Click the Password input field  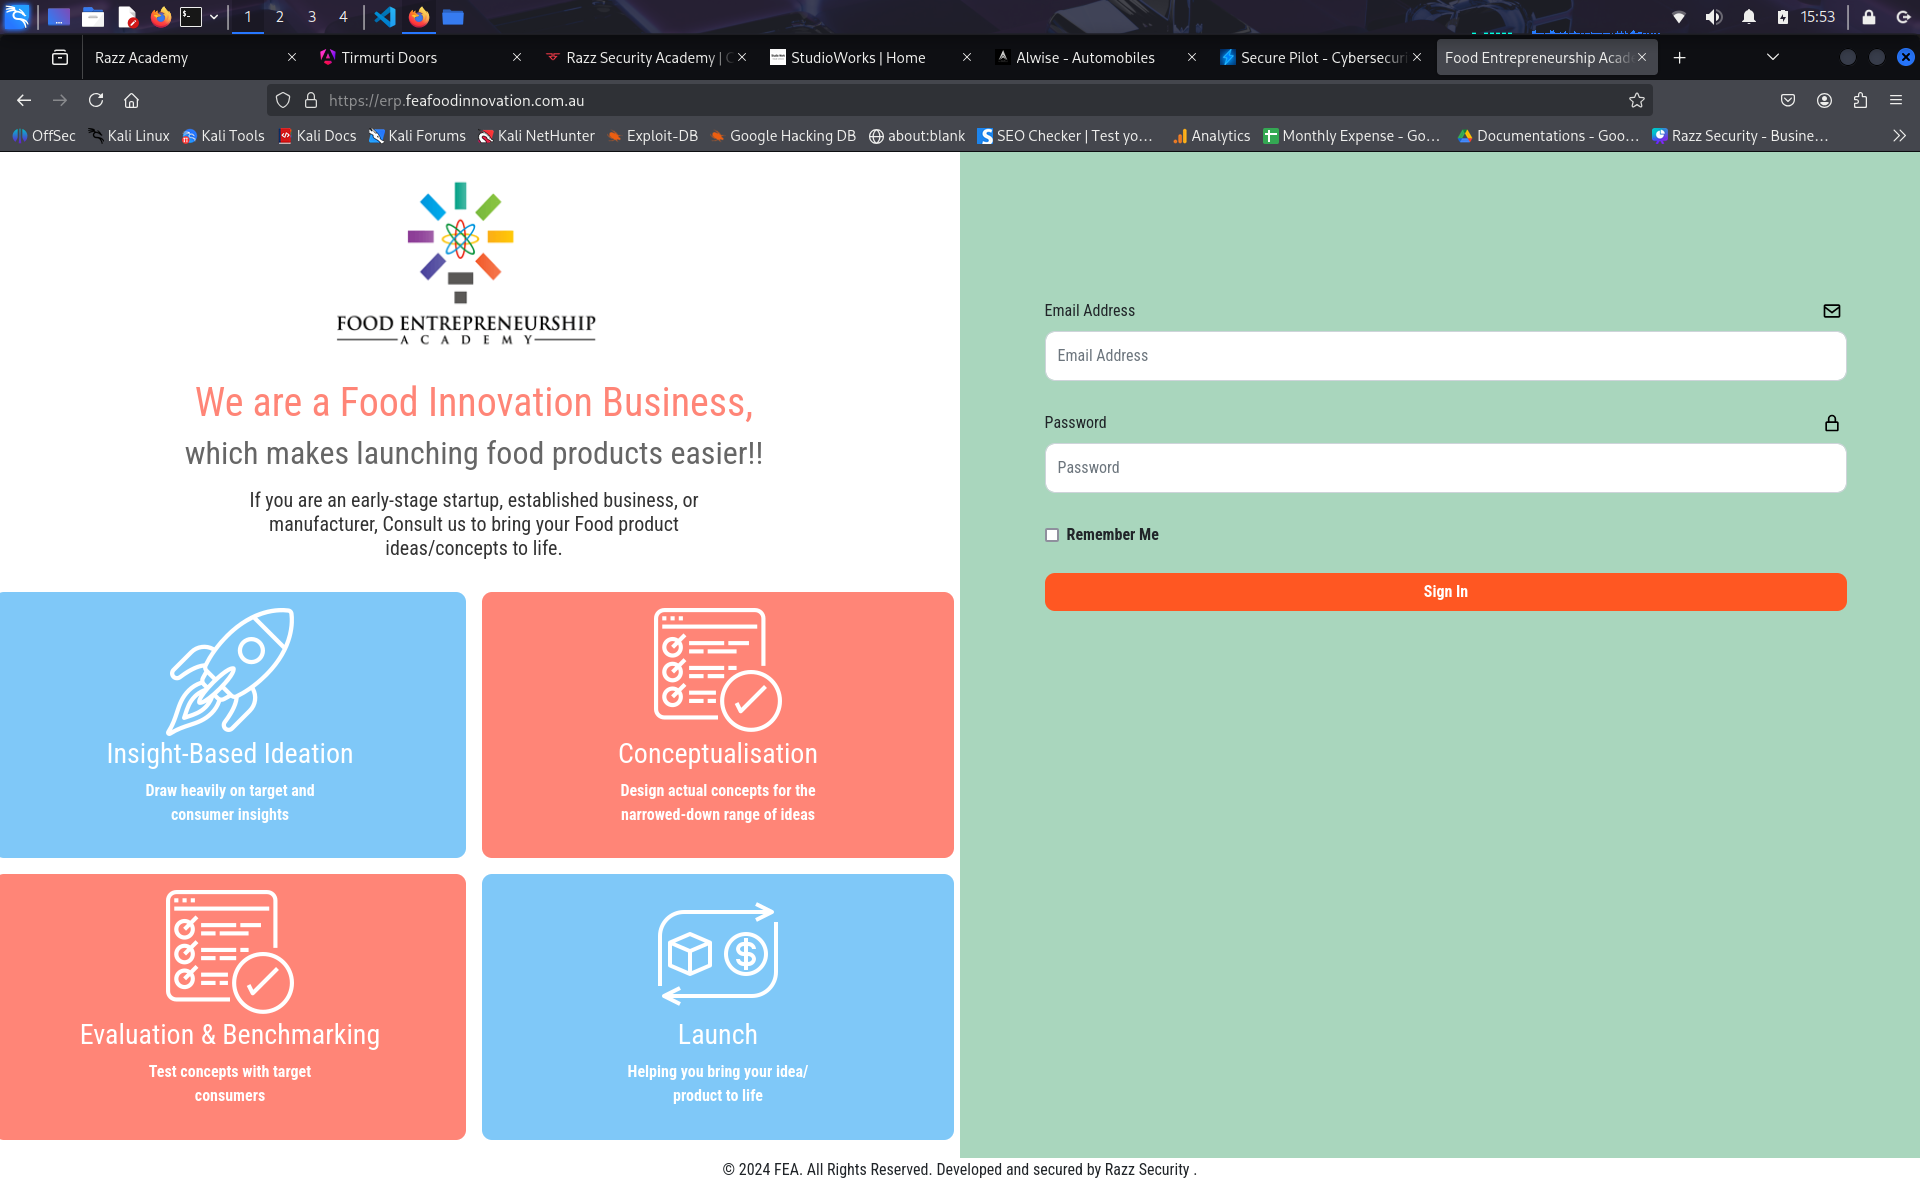coord(1445,468)
